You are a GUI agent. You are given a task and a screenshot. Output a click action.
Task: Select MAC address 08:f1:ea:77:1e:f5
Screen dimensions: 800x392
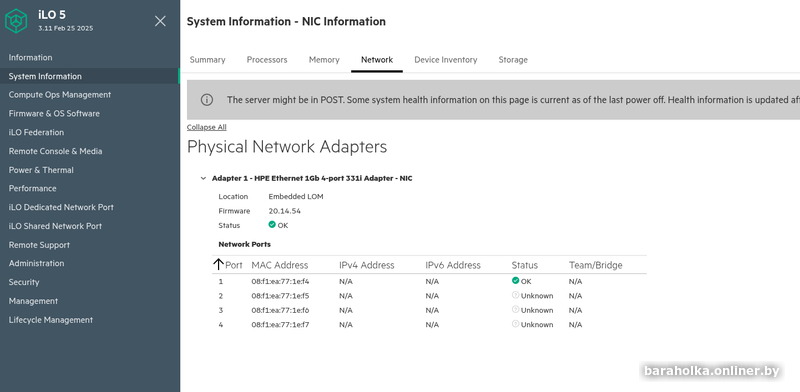(x=280, y=296)
